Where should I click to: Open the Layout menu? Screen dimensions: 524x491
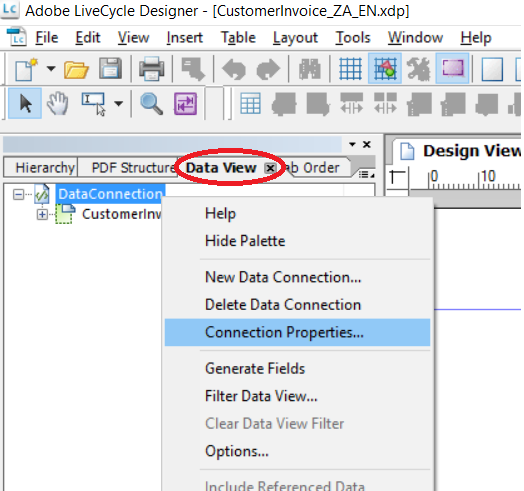(295, 38)
